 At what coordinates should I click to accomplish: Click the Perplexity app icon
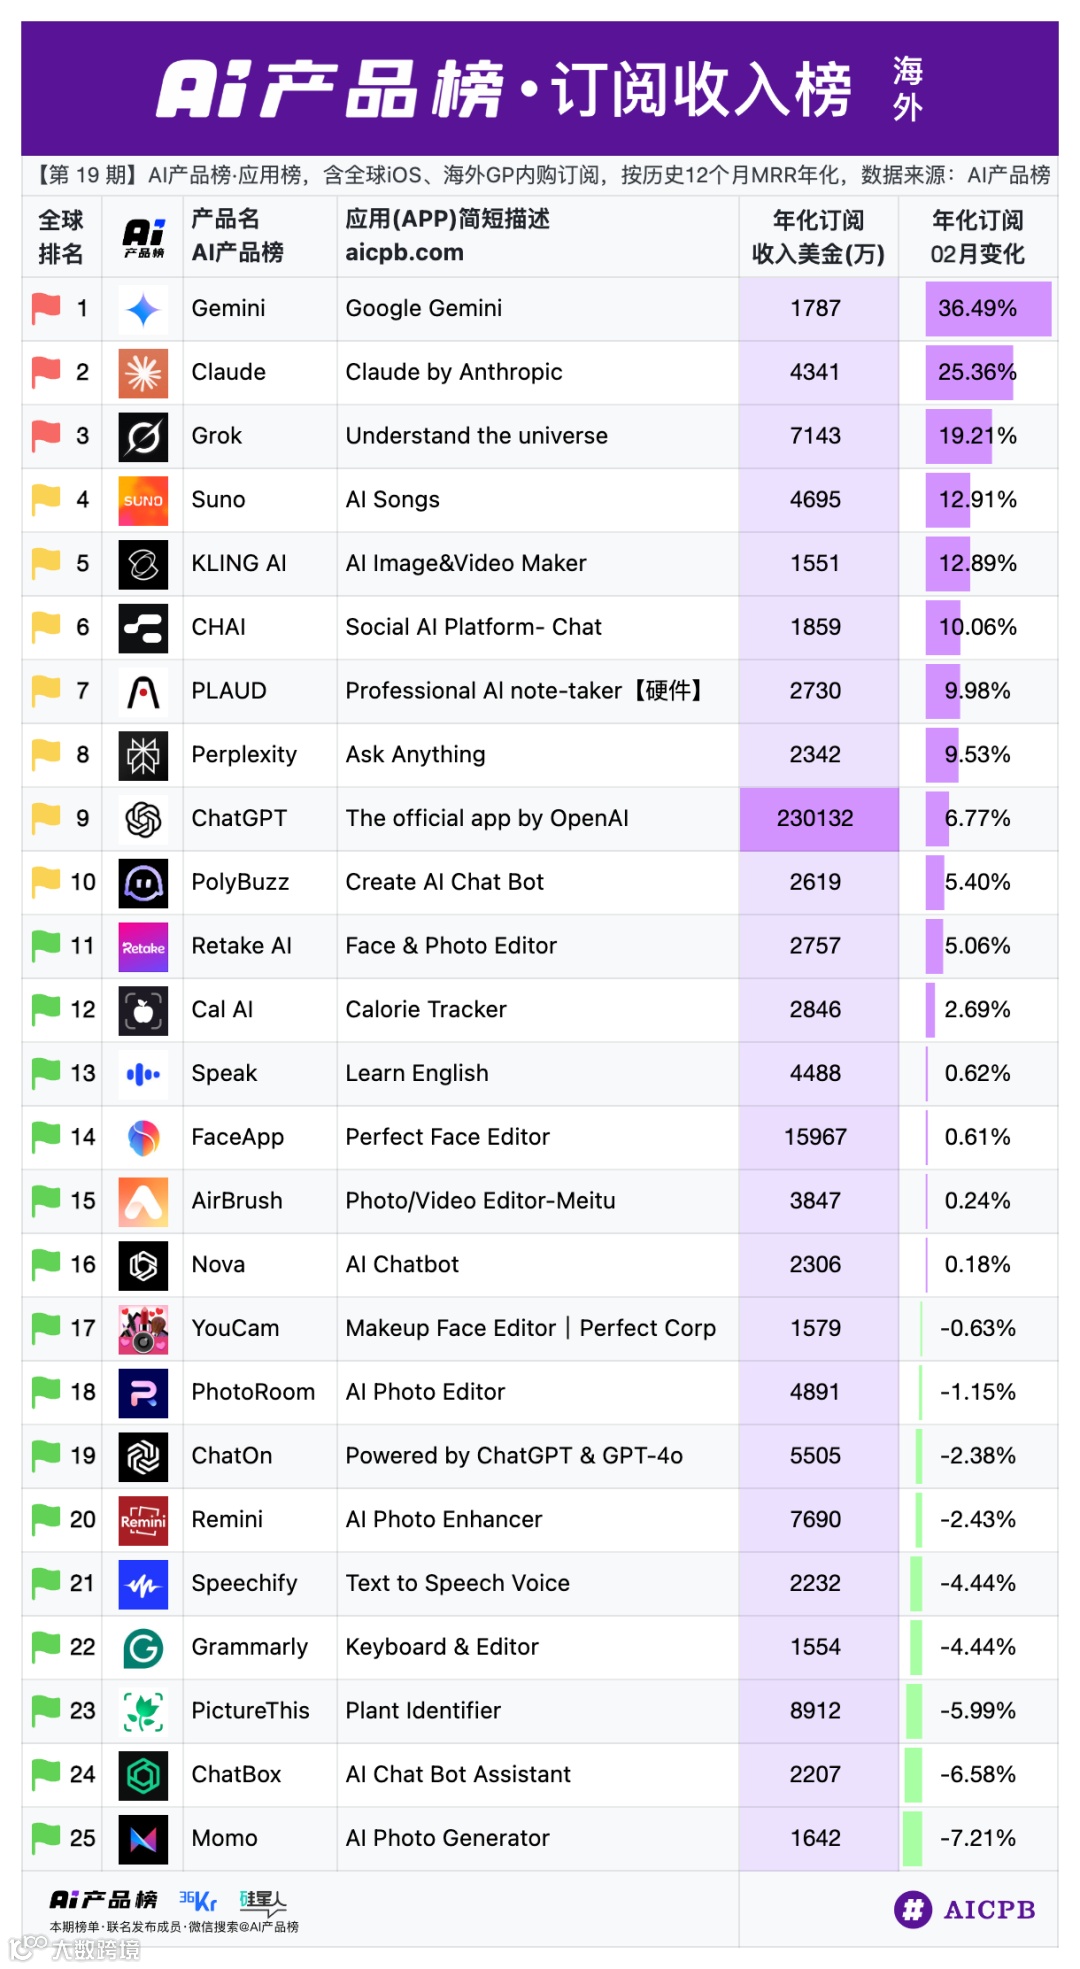[143, 756]
